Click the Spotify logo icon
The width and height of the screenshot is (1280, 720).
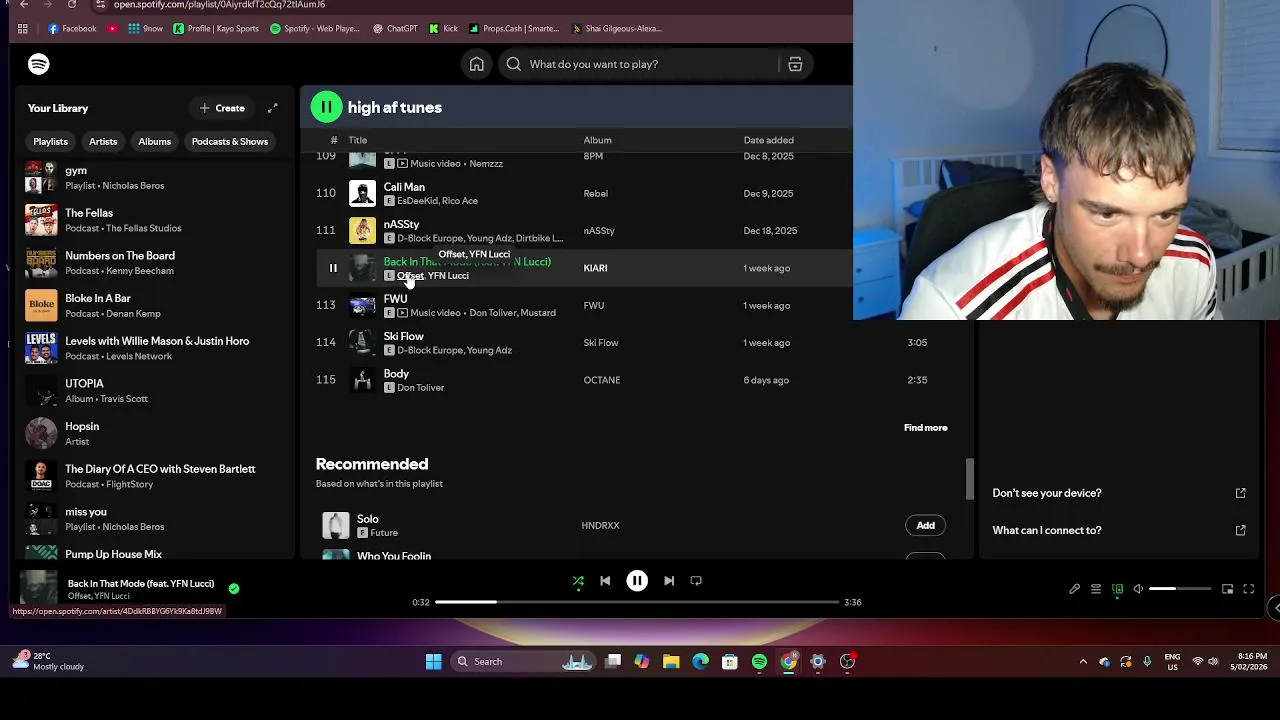(39, 64)
